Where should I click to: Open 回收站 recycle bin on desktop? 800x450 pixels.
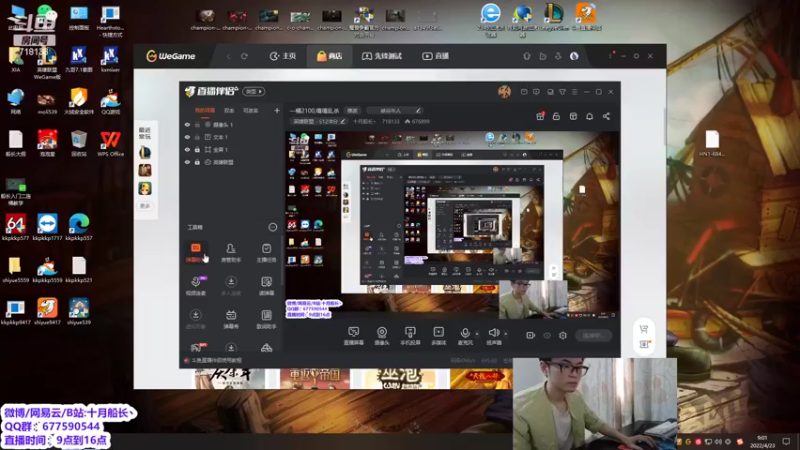(x=79, y=143)
